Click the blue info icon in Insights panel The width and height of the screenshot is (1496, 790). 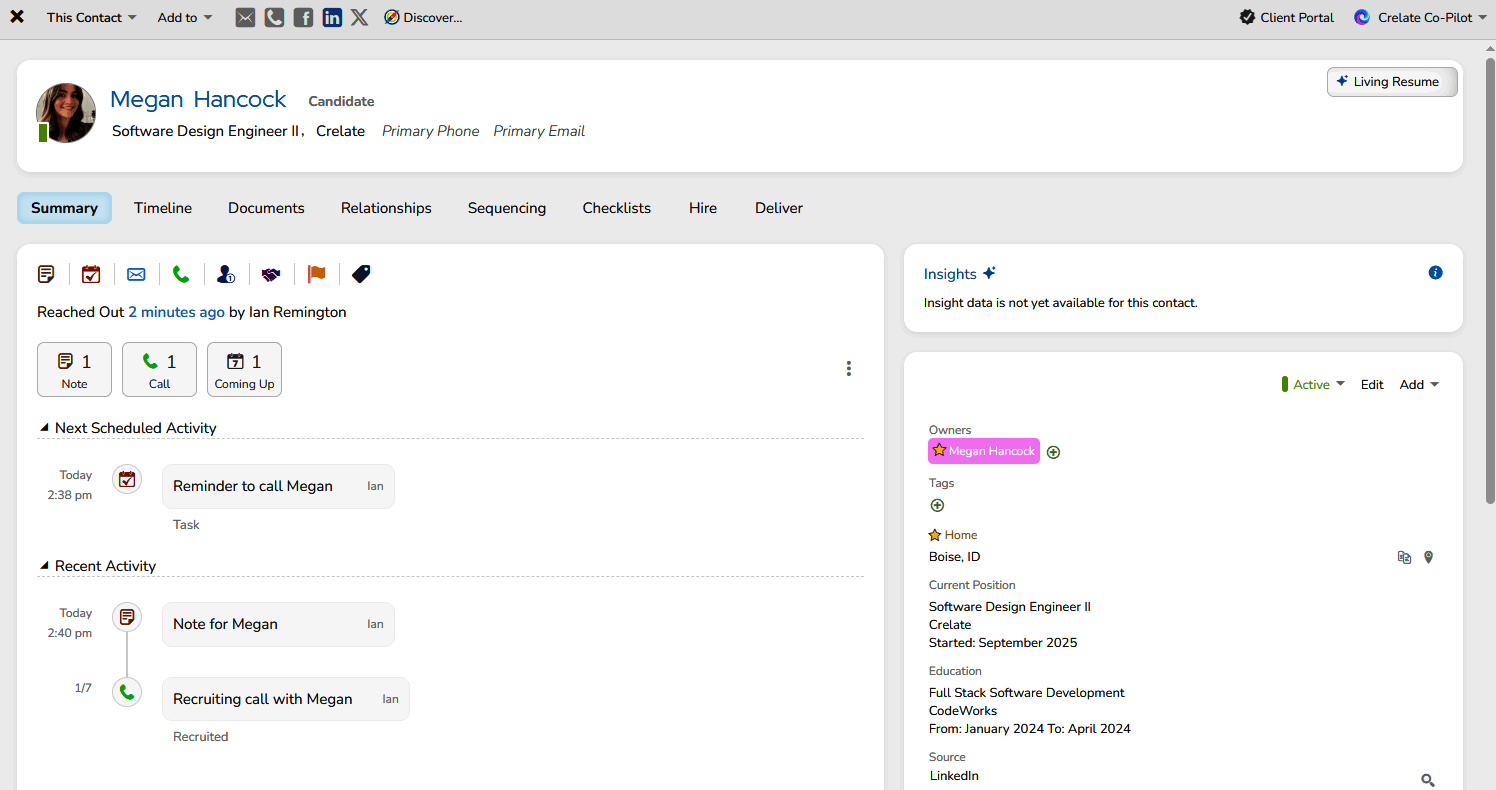point(1436,272)
